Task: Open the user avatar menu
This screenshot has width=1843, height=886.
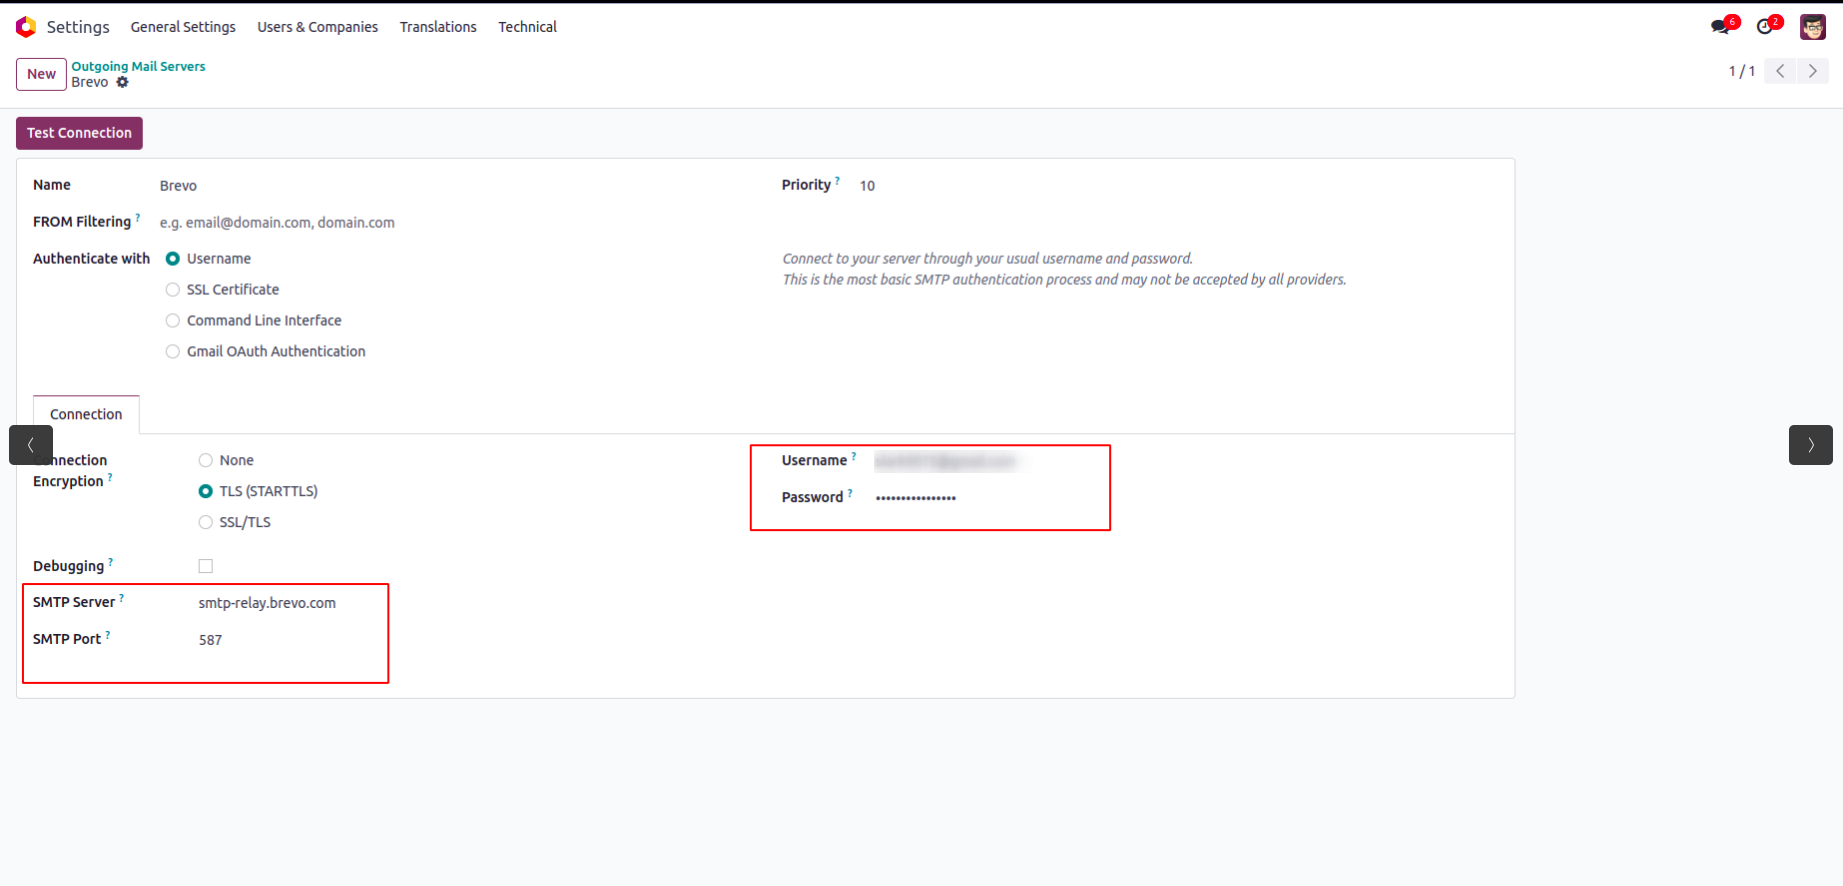Action: [1813, 27]
